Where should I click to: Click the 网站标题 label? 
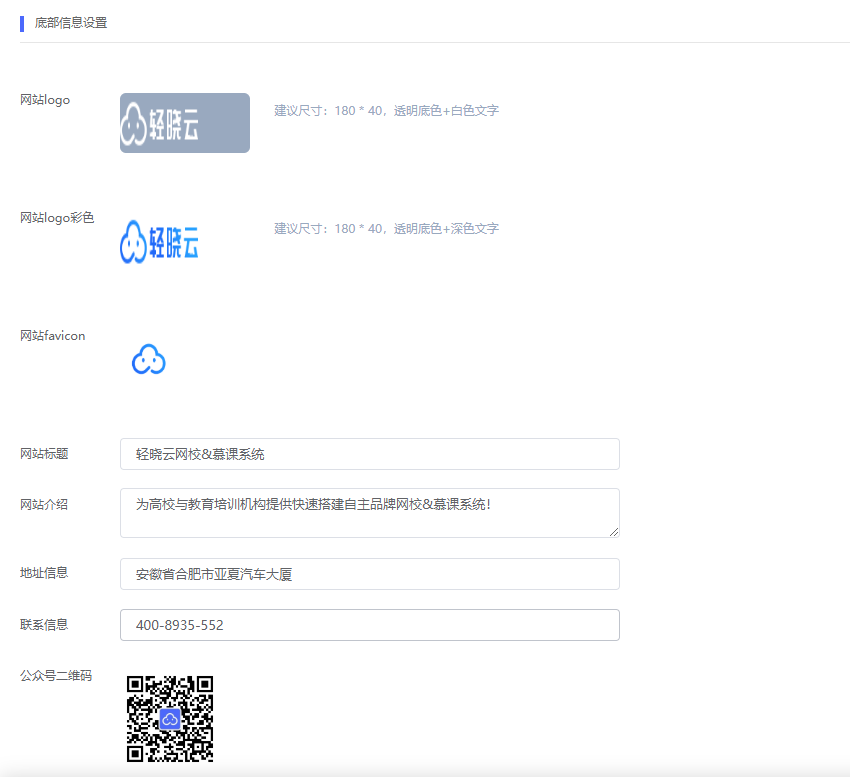click(x=44, y=453)
